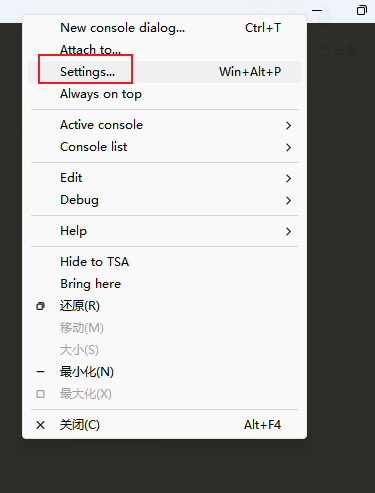Click the restore icon beside 还原(R)
Viewport: 375px width, 493px height.
tap(40, 306)
